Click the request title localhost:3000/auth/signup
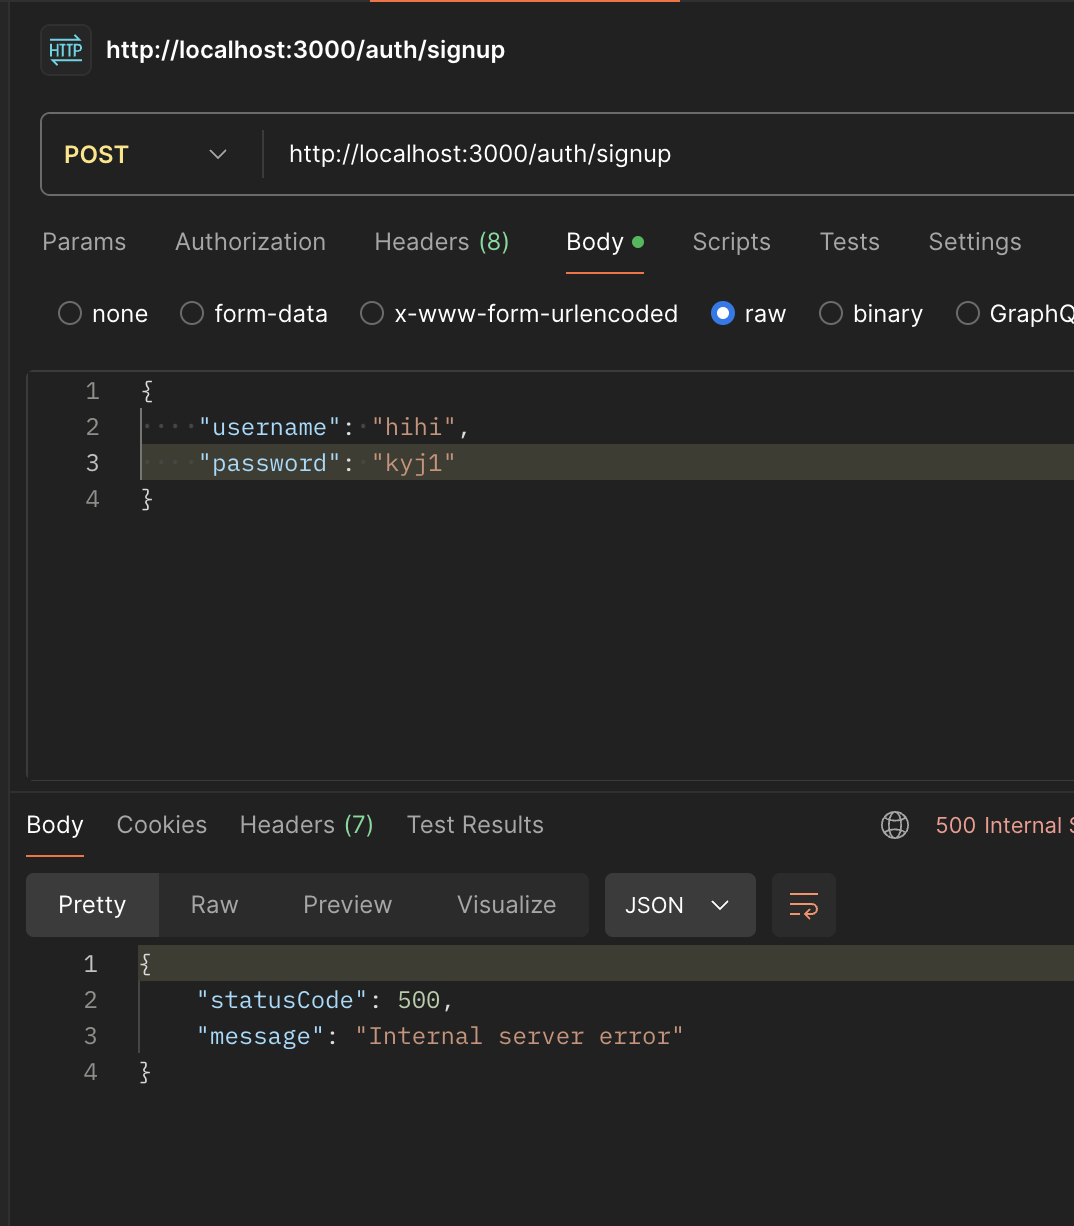The height and width of the screenshot is (1226, 1074). coord(306,50)
